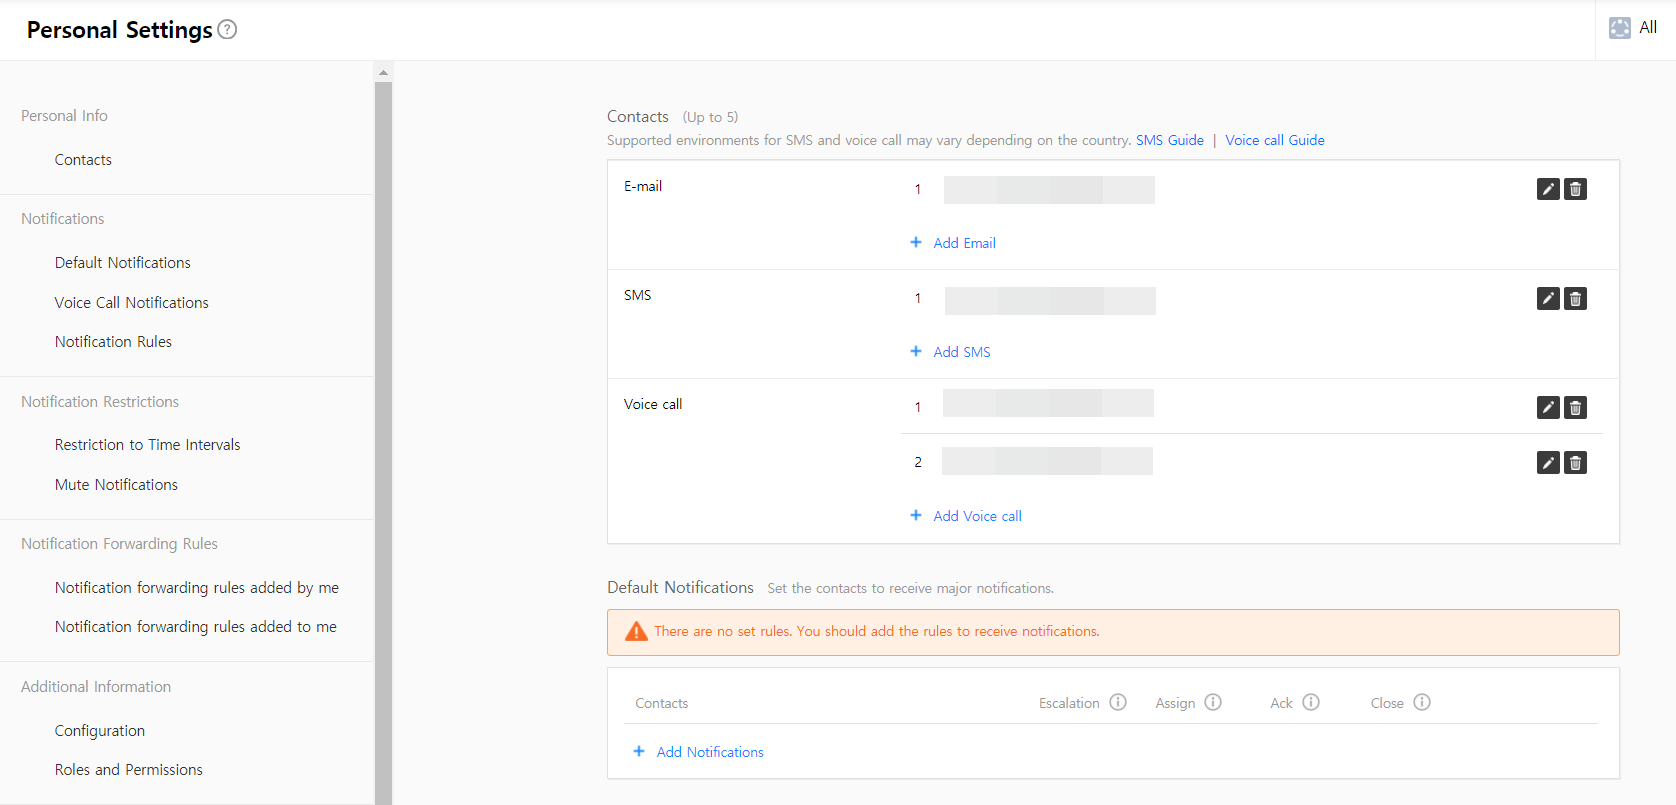Image resolution: width=1676 pixels, height=805 pixels.
Task: Select Mute Notifications in the sidebar
Action: click(x=116, y=484)
